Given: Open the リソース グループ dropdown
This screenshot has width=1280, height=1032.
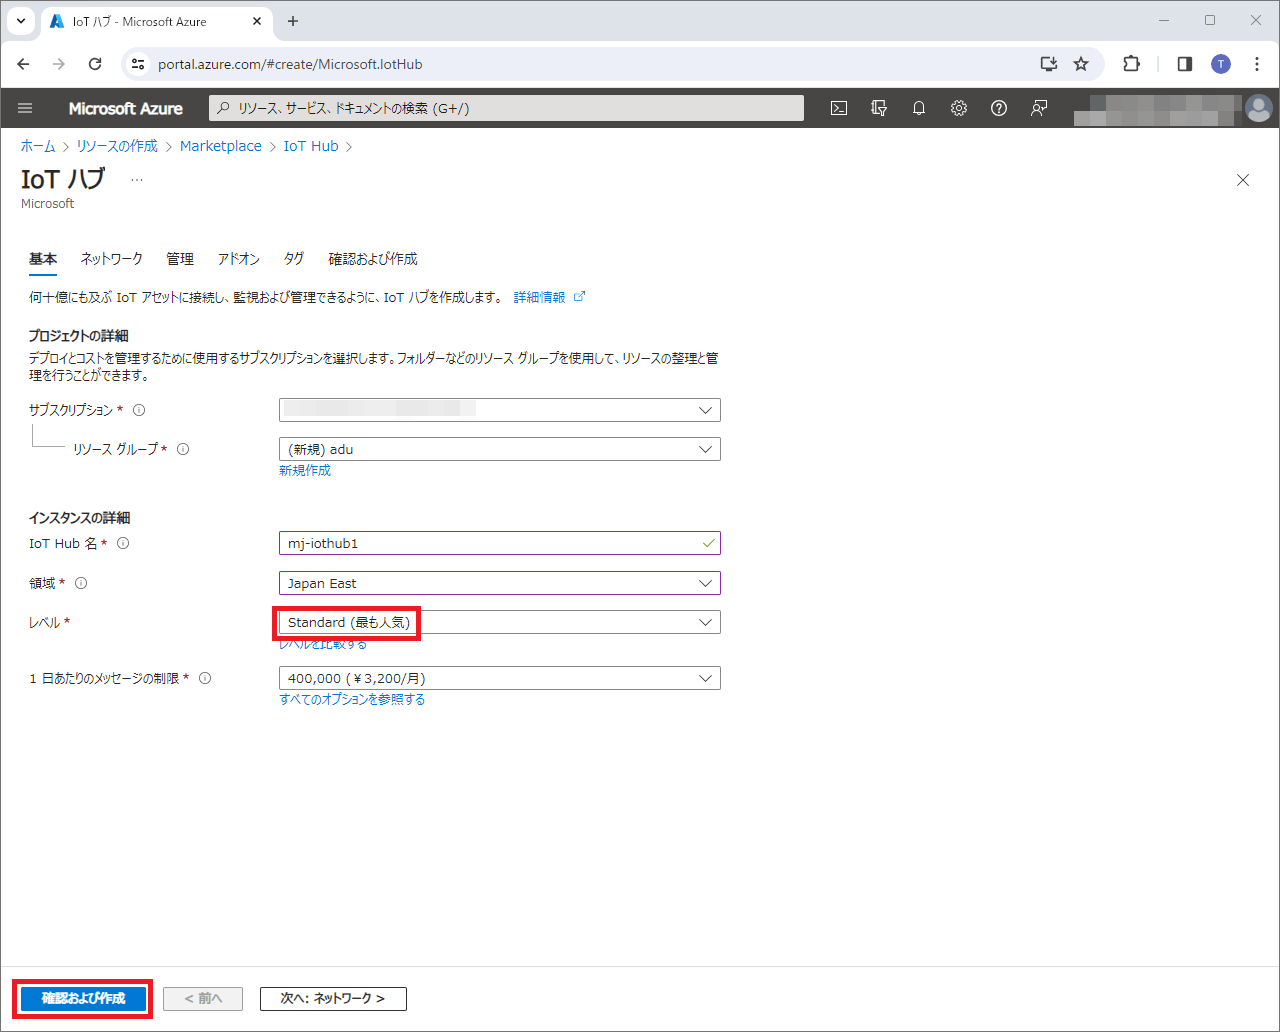Looking at the screenshot, I should coord(500,449).
